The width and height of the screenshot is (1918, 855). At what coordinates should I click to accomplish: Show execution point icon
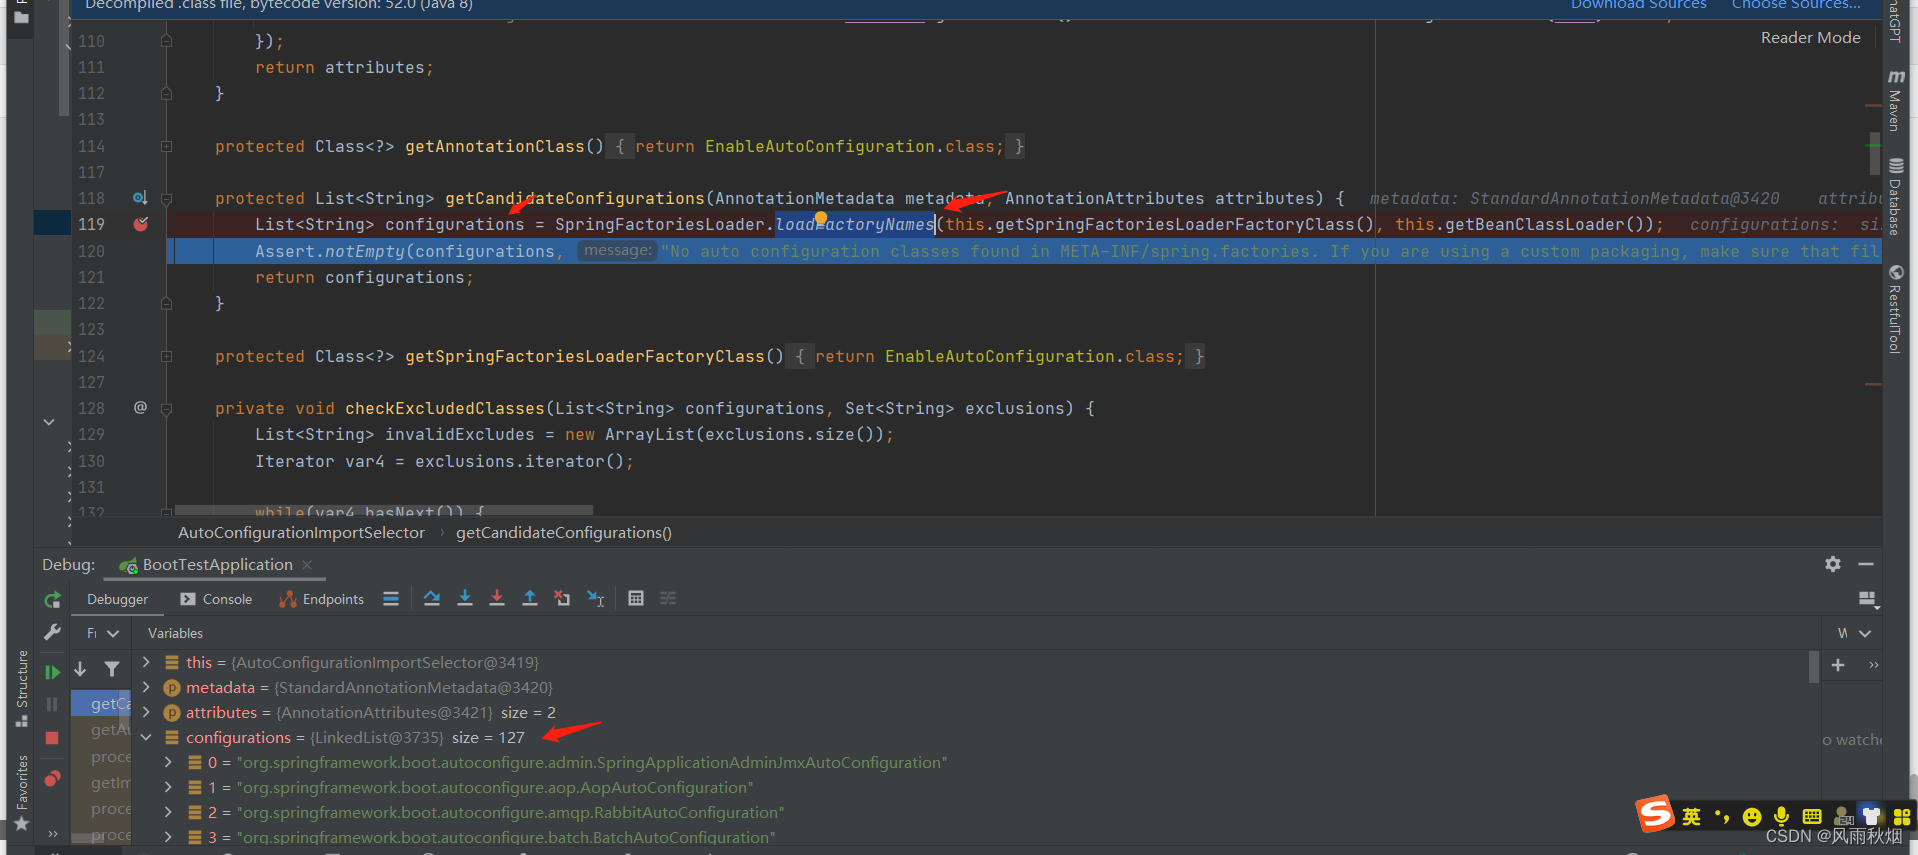(x=391, y=599)
